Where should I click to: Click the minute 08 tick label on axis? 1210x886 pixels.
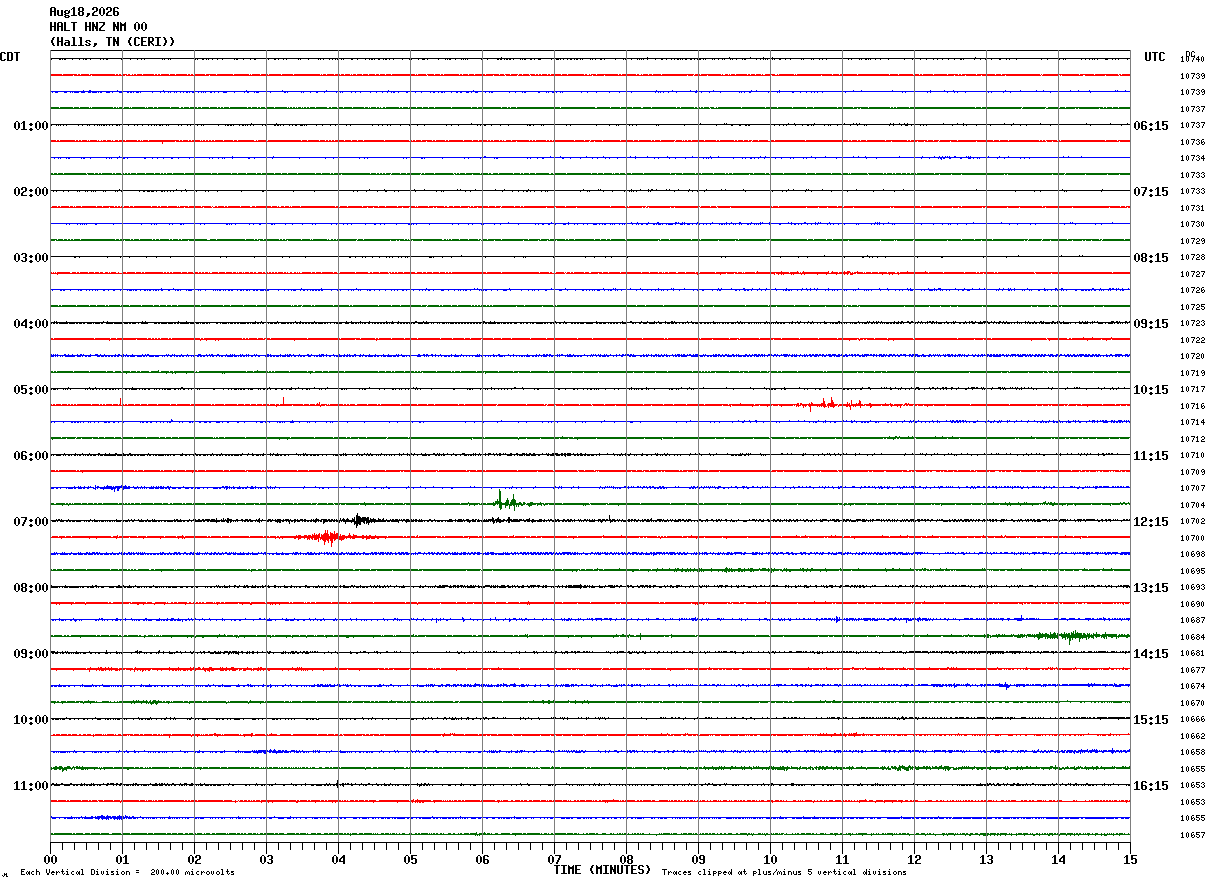click(x=626, y=859)
